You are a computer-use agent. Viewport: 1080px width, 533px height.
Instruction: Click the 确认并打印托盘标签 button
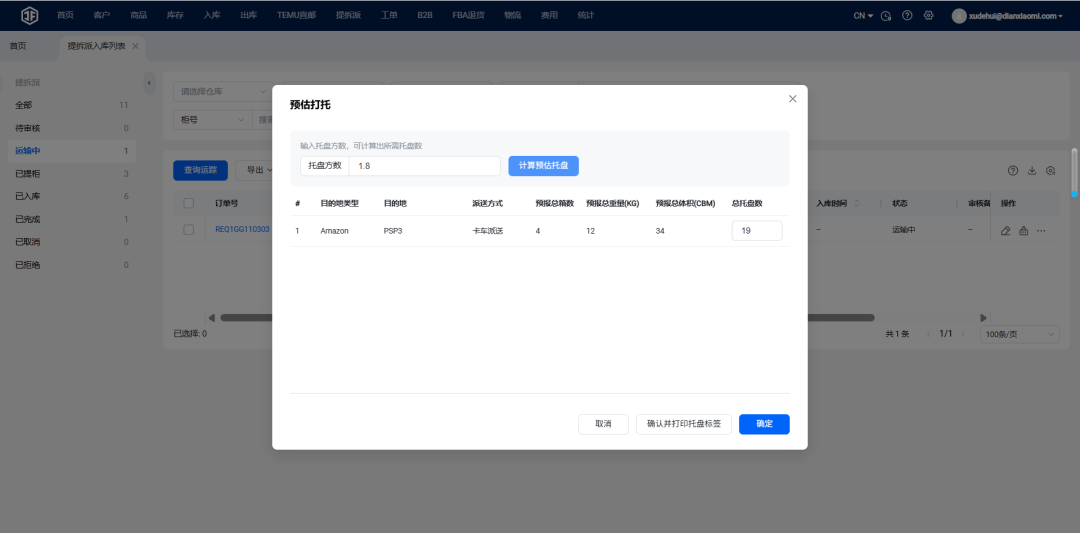point(684,424)
